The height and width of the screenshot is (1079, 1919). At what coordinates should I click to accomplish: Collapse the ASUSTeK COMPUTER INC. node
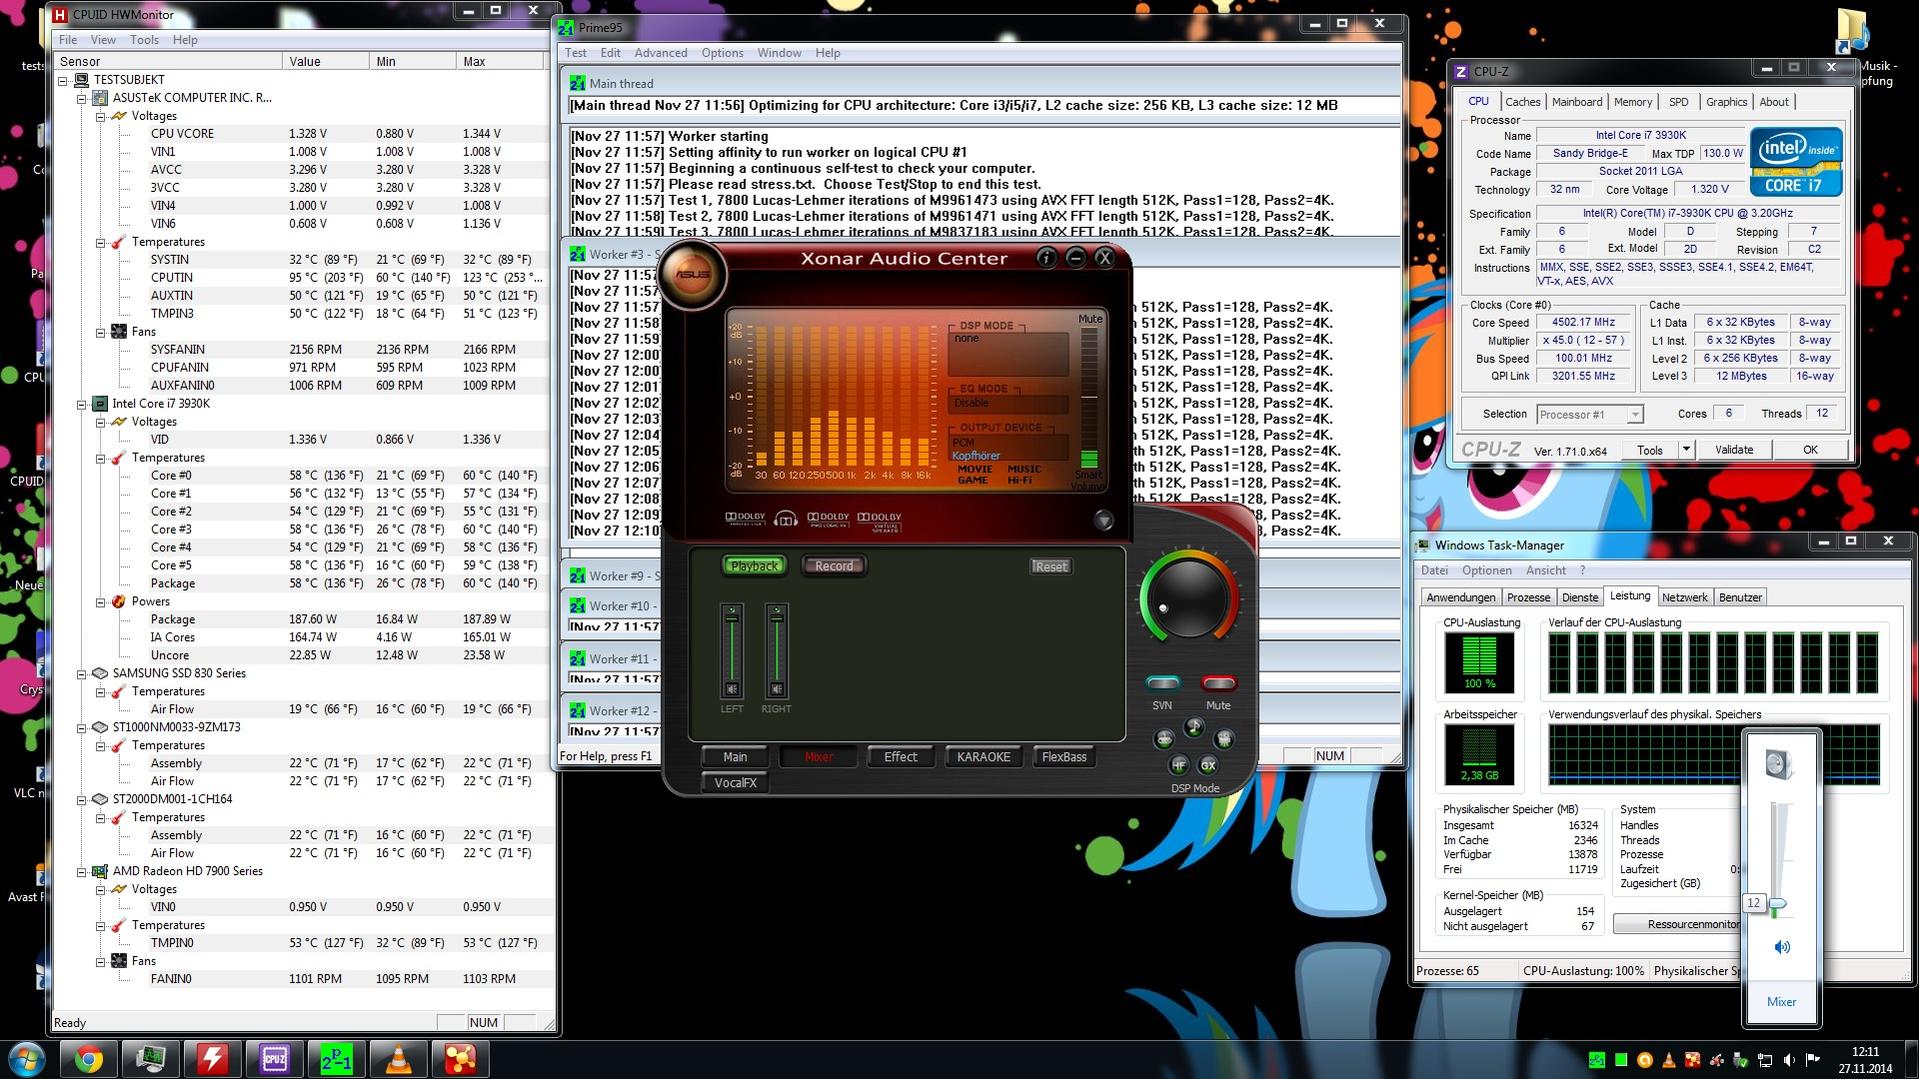(82, 98)
